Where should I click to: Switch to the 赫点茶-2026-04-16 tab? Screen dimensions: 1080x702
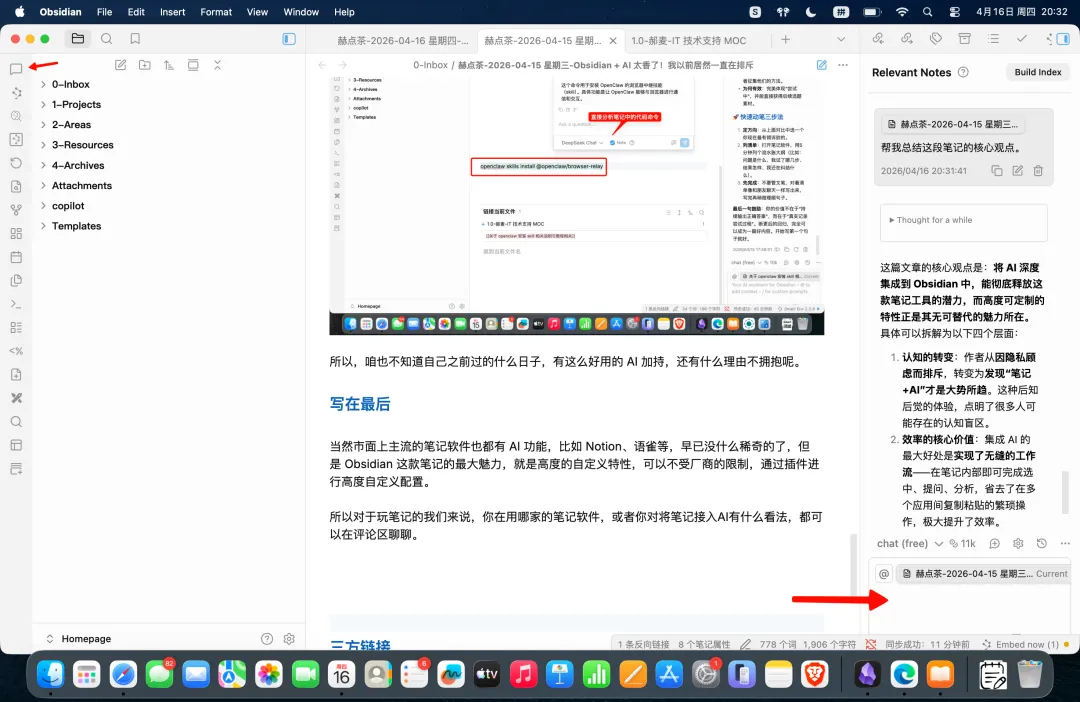pyautogui.click(x=403, y=41)
